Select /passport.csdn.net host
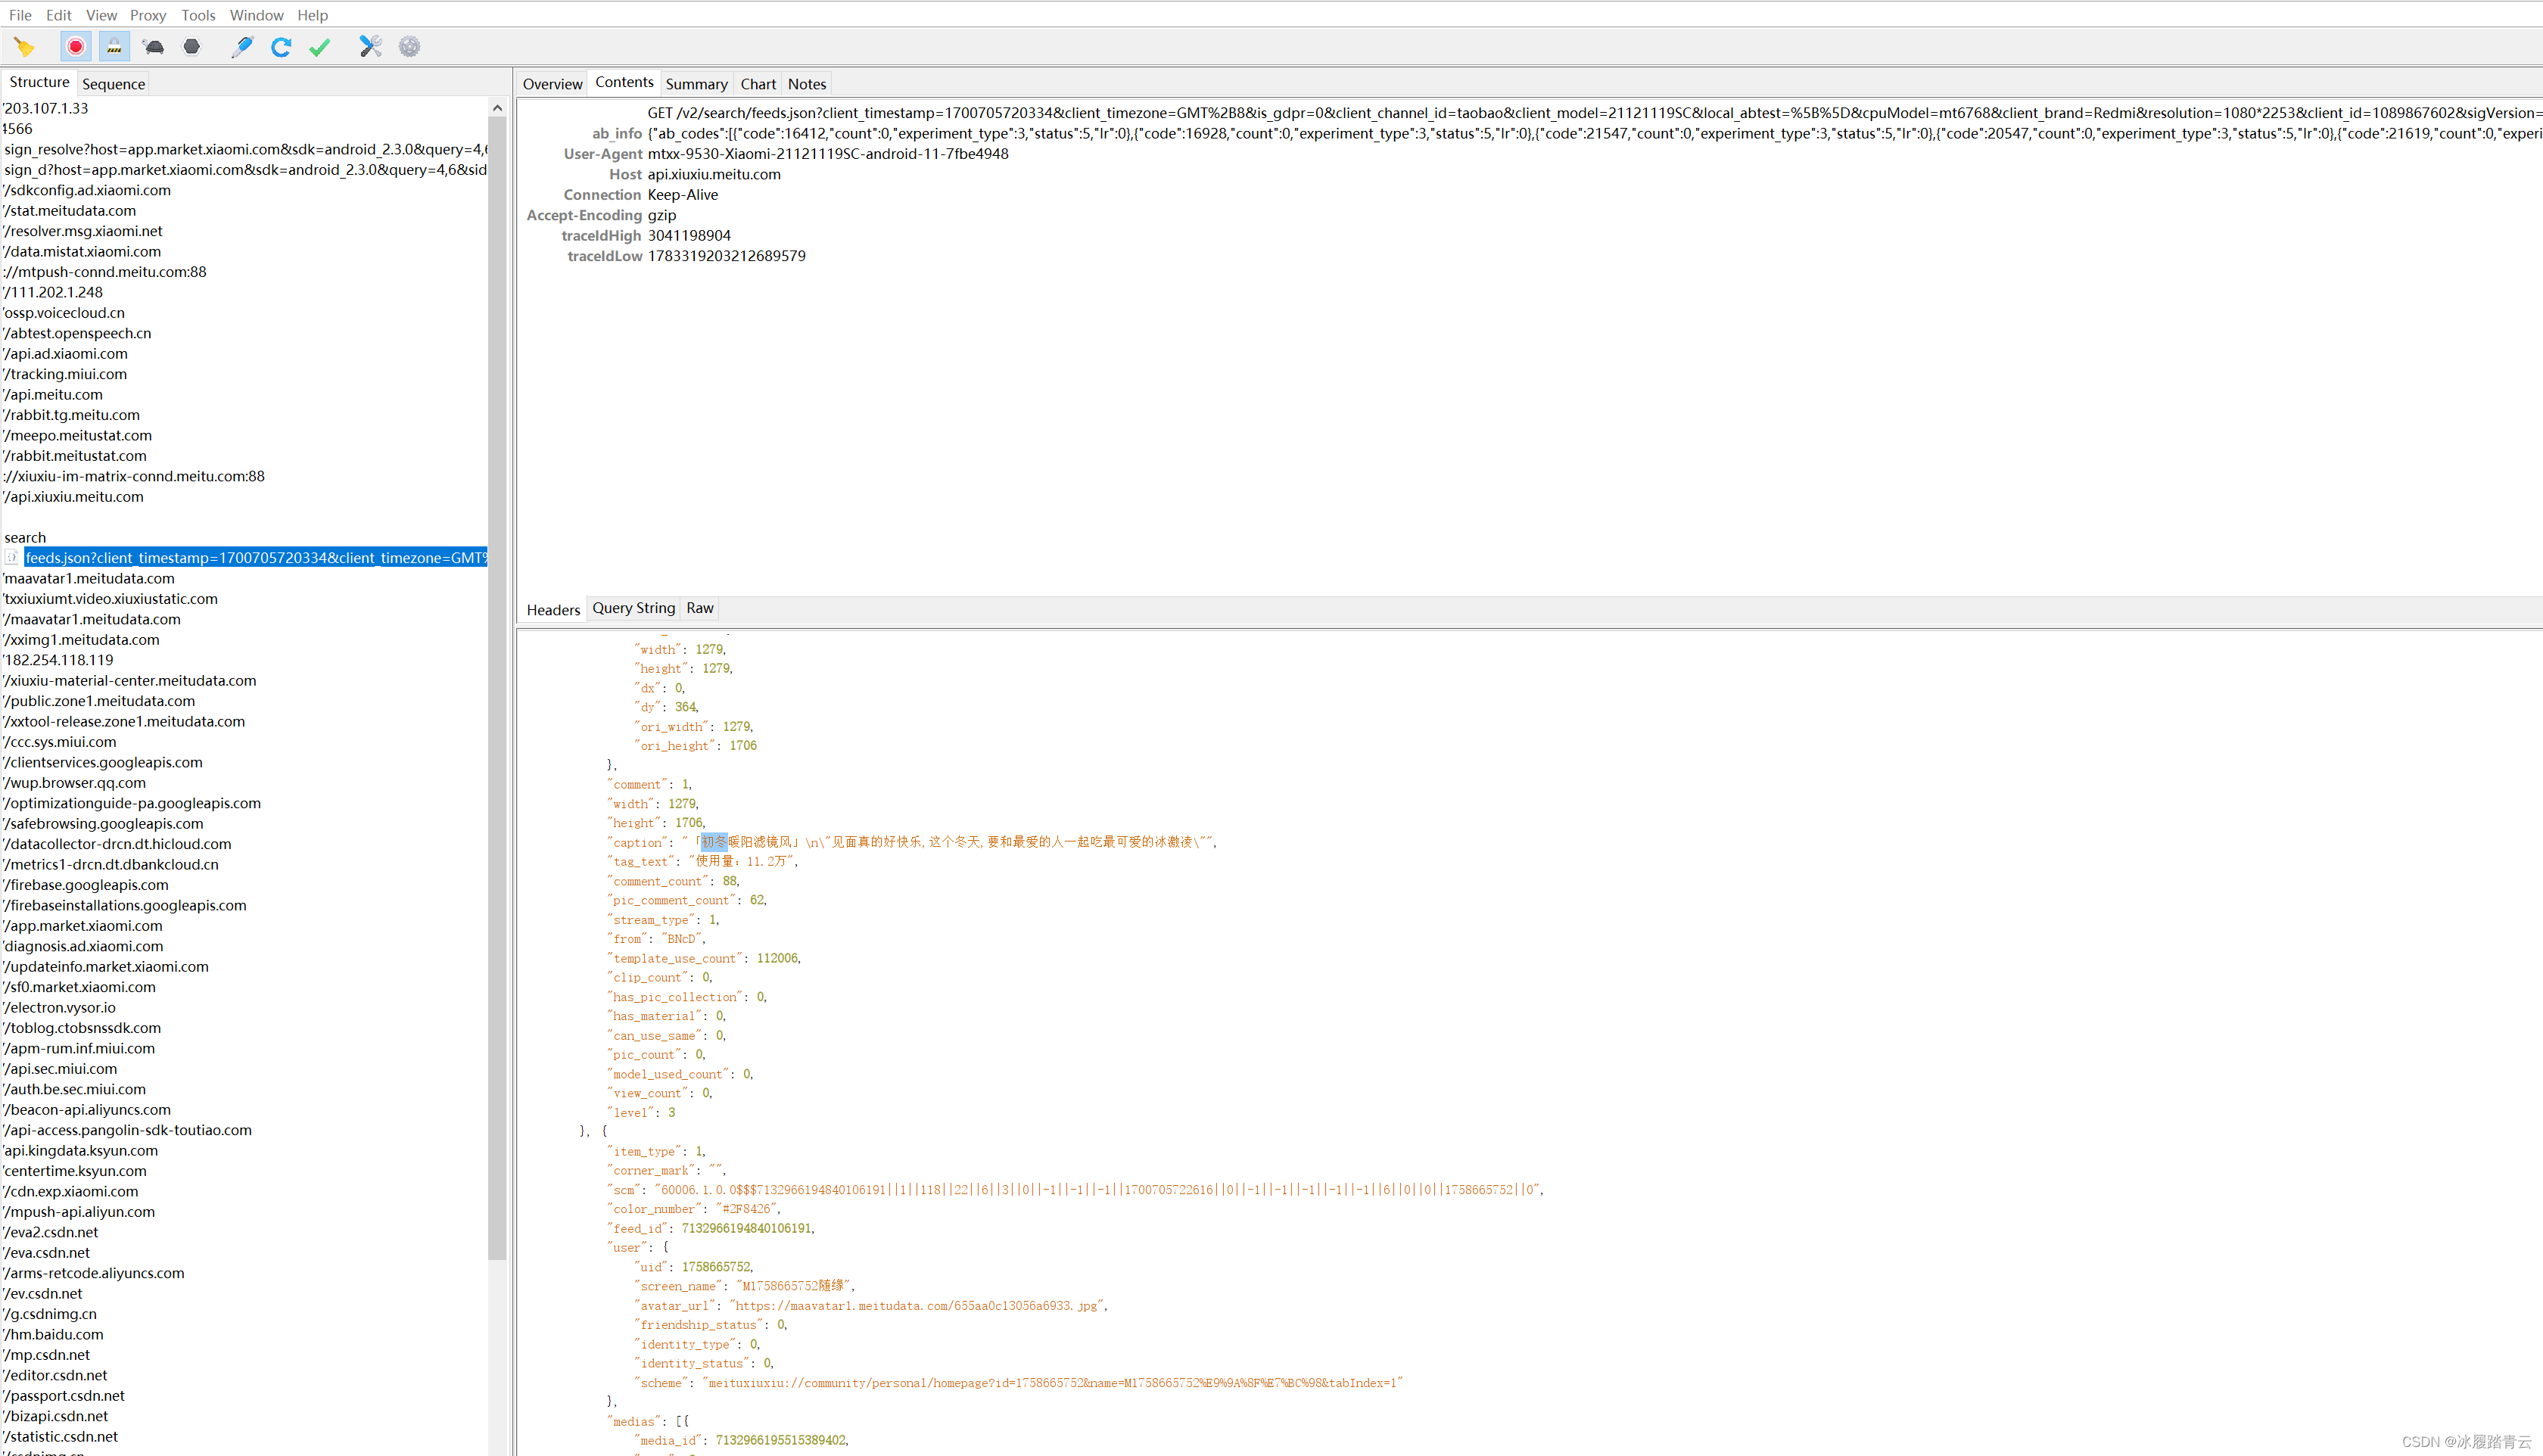The height and width of the screenshot is (1456, 2543). [64, 1396]
